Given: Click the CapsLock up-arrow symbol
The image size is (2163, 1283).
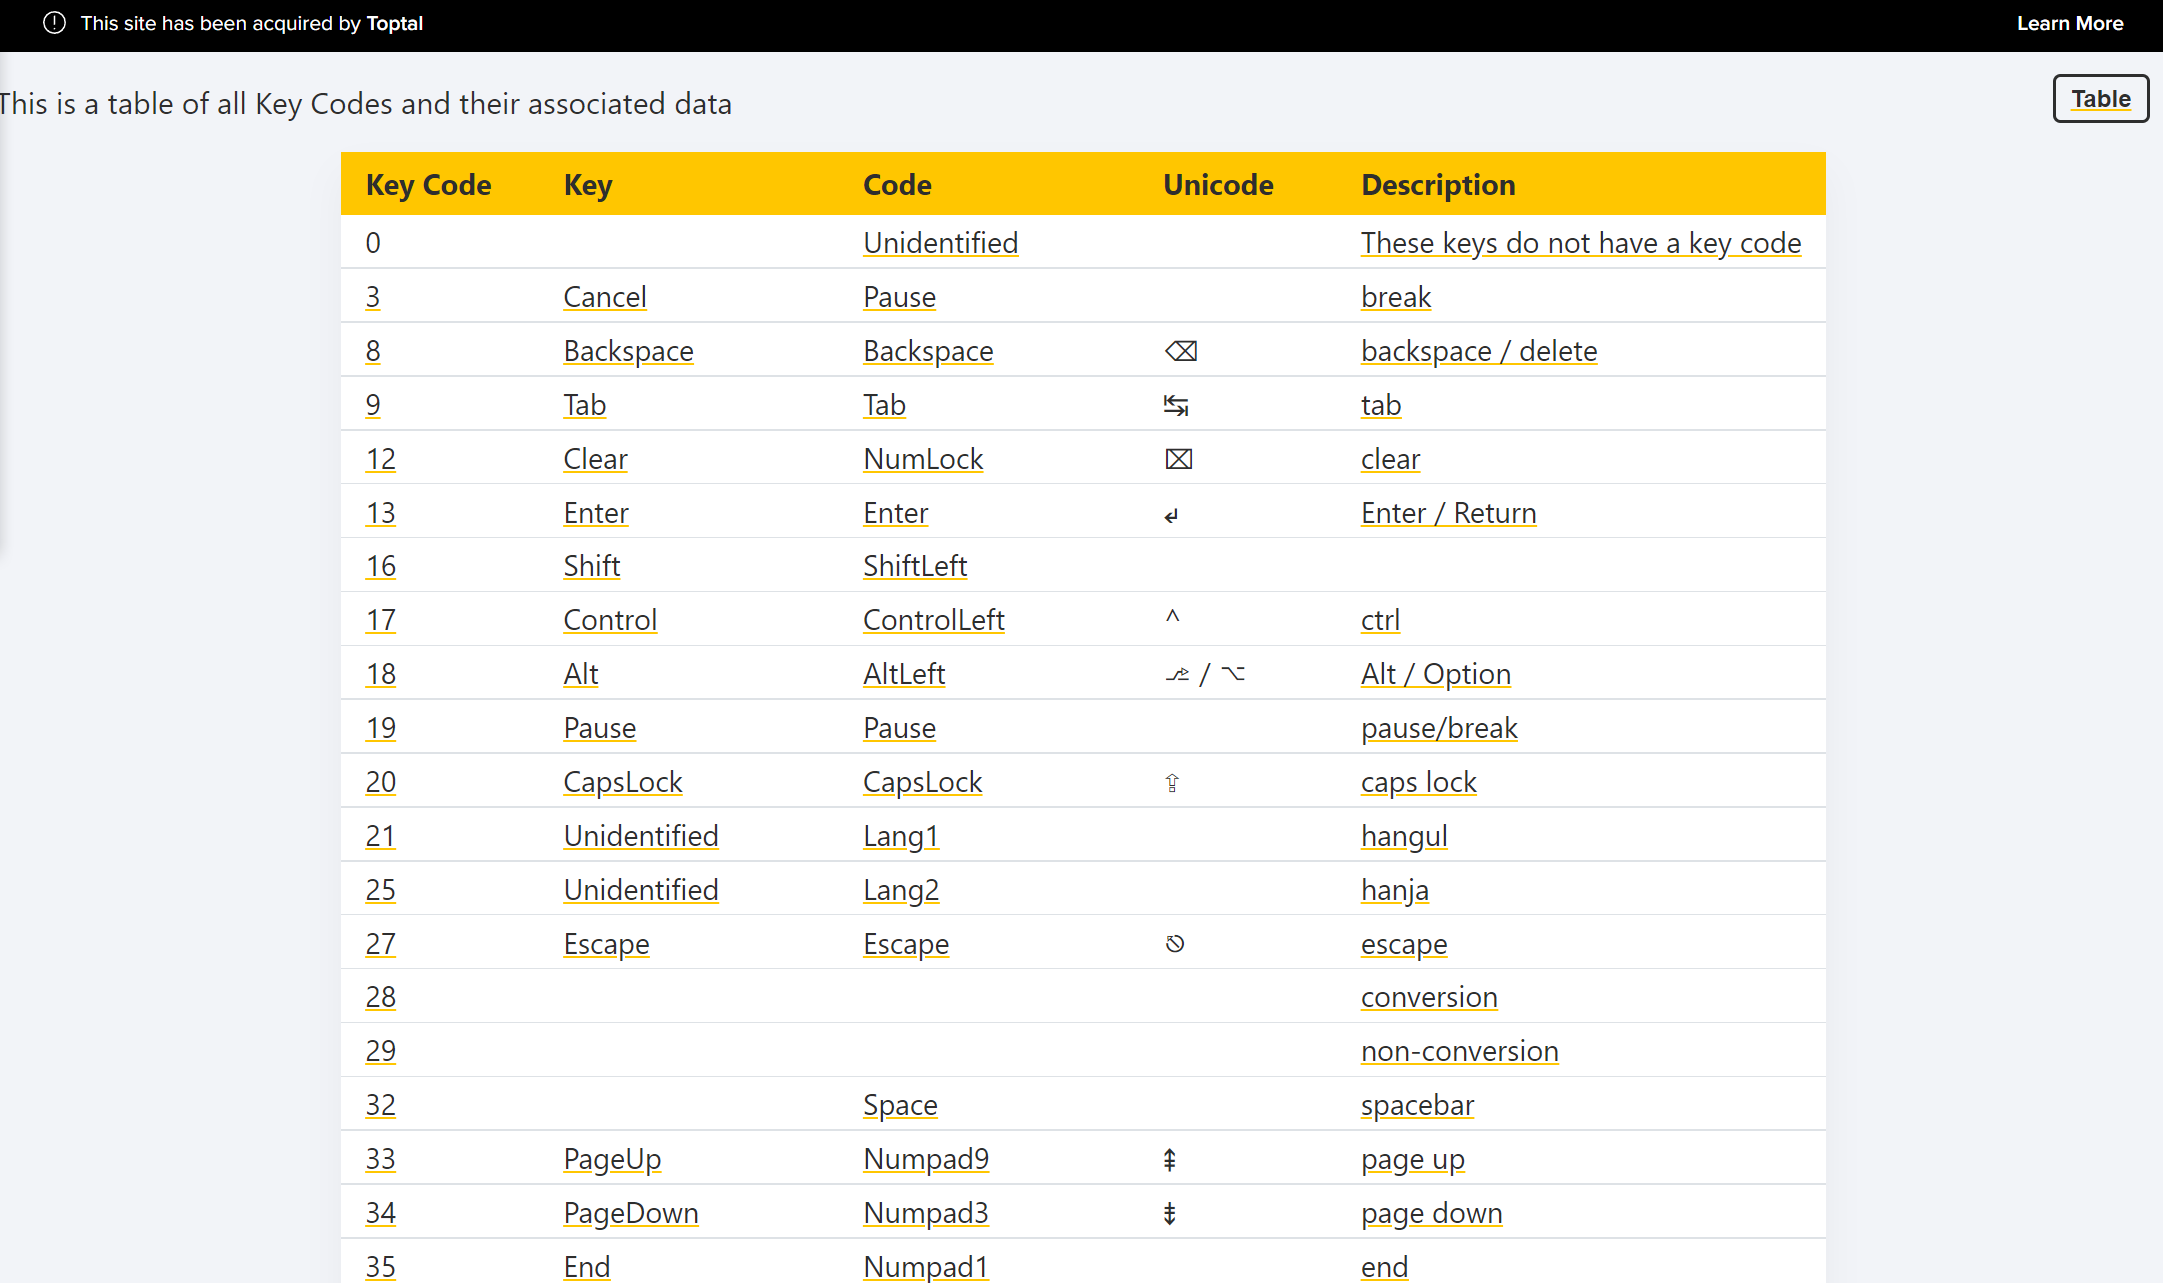Looking at the screenshot, I should tap(1172, 783).
